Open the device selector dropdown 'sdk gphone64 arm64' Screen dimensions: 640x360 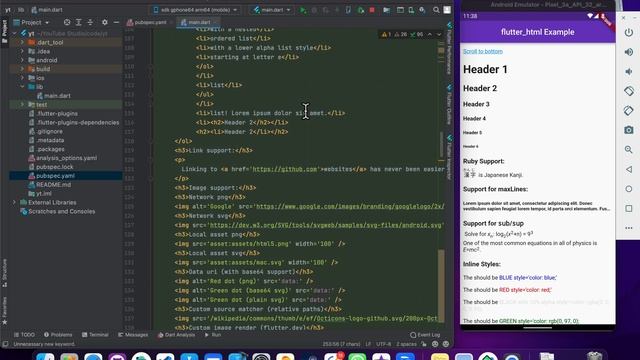[195, 10]
